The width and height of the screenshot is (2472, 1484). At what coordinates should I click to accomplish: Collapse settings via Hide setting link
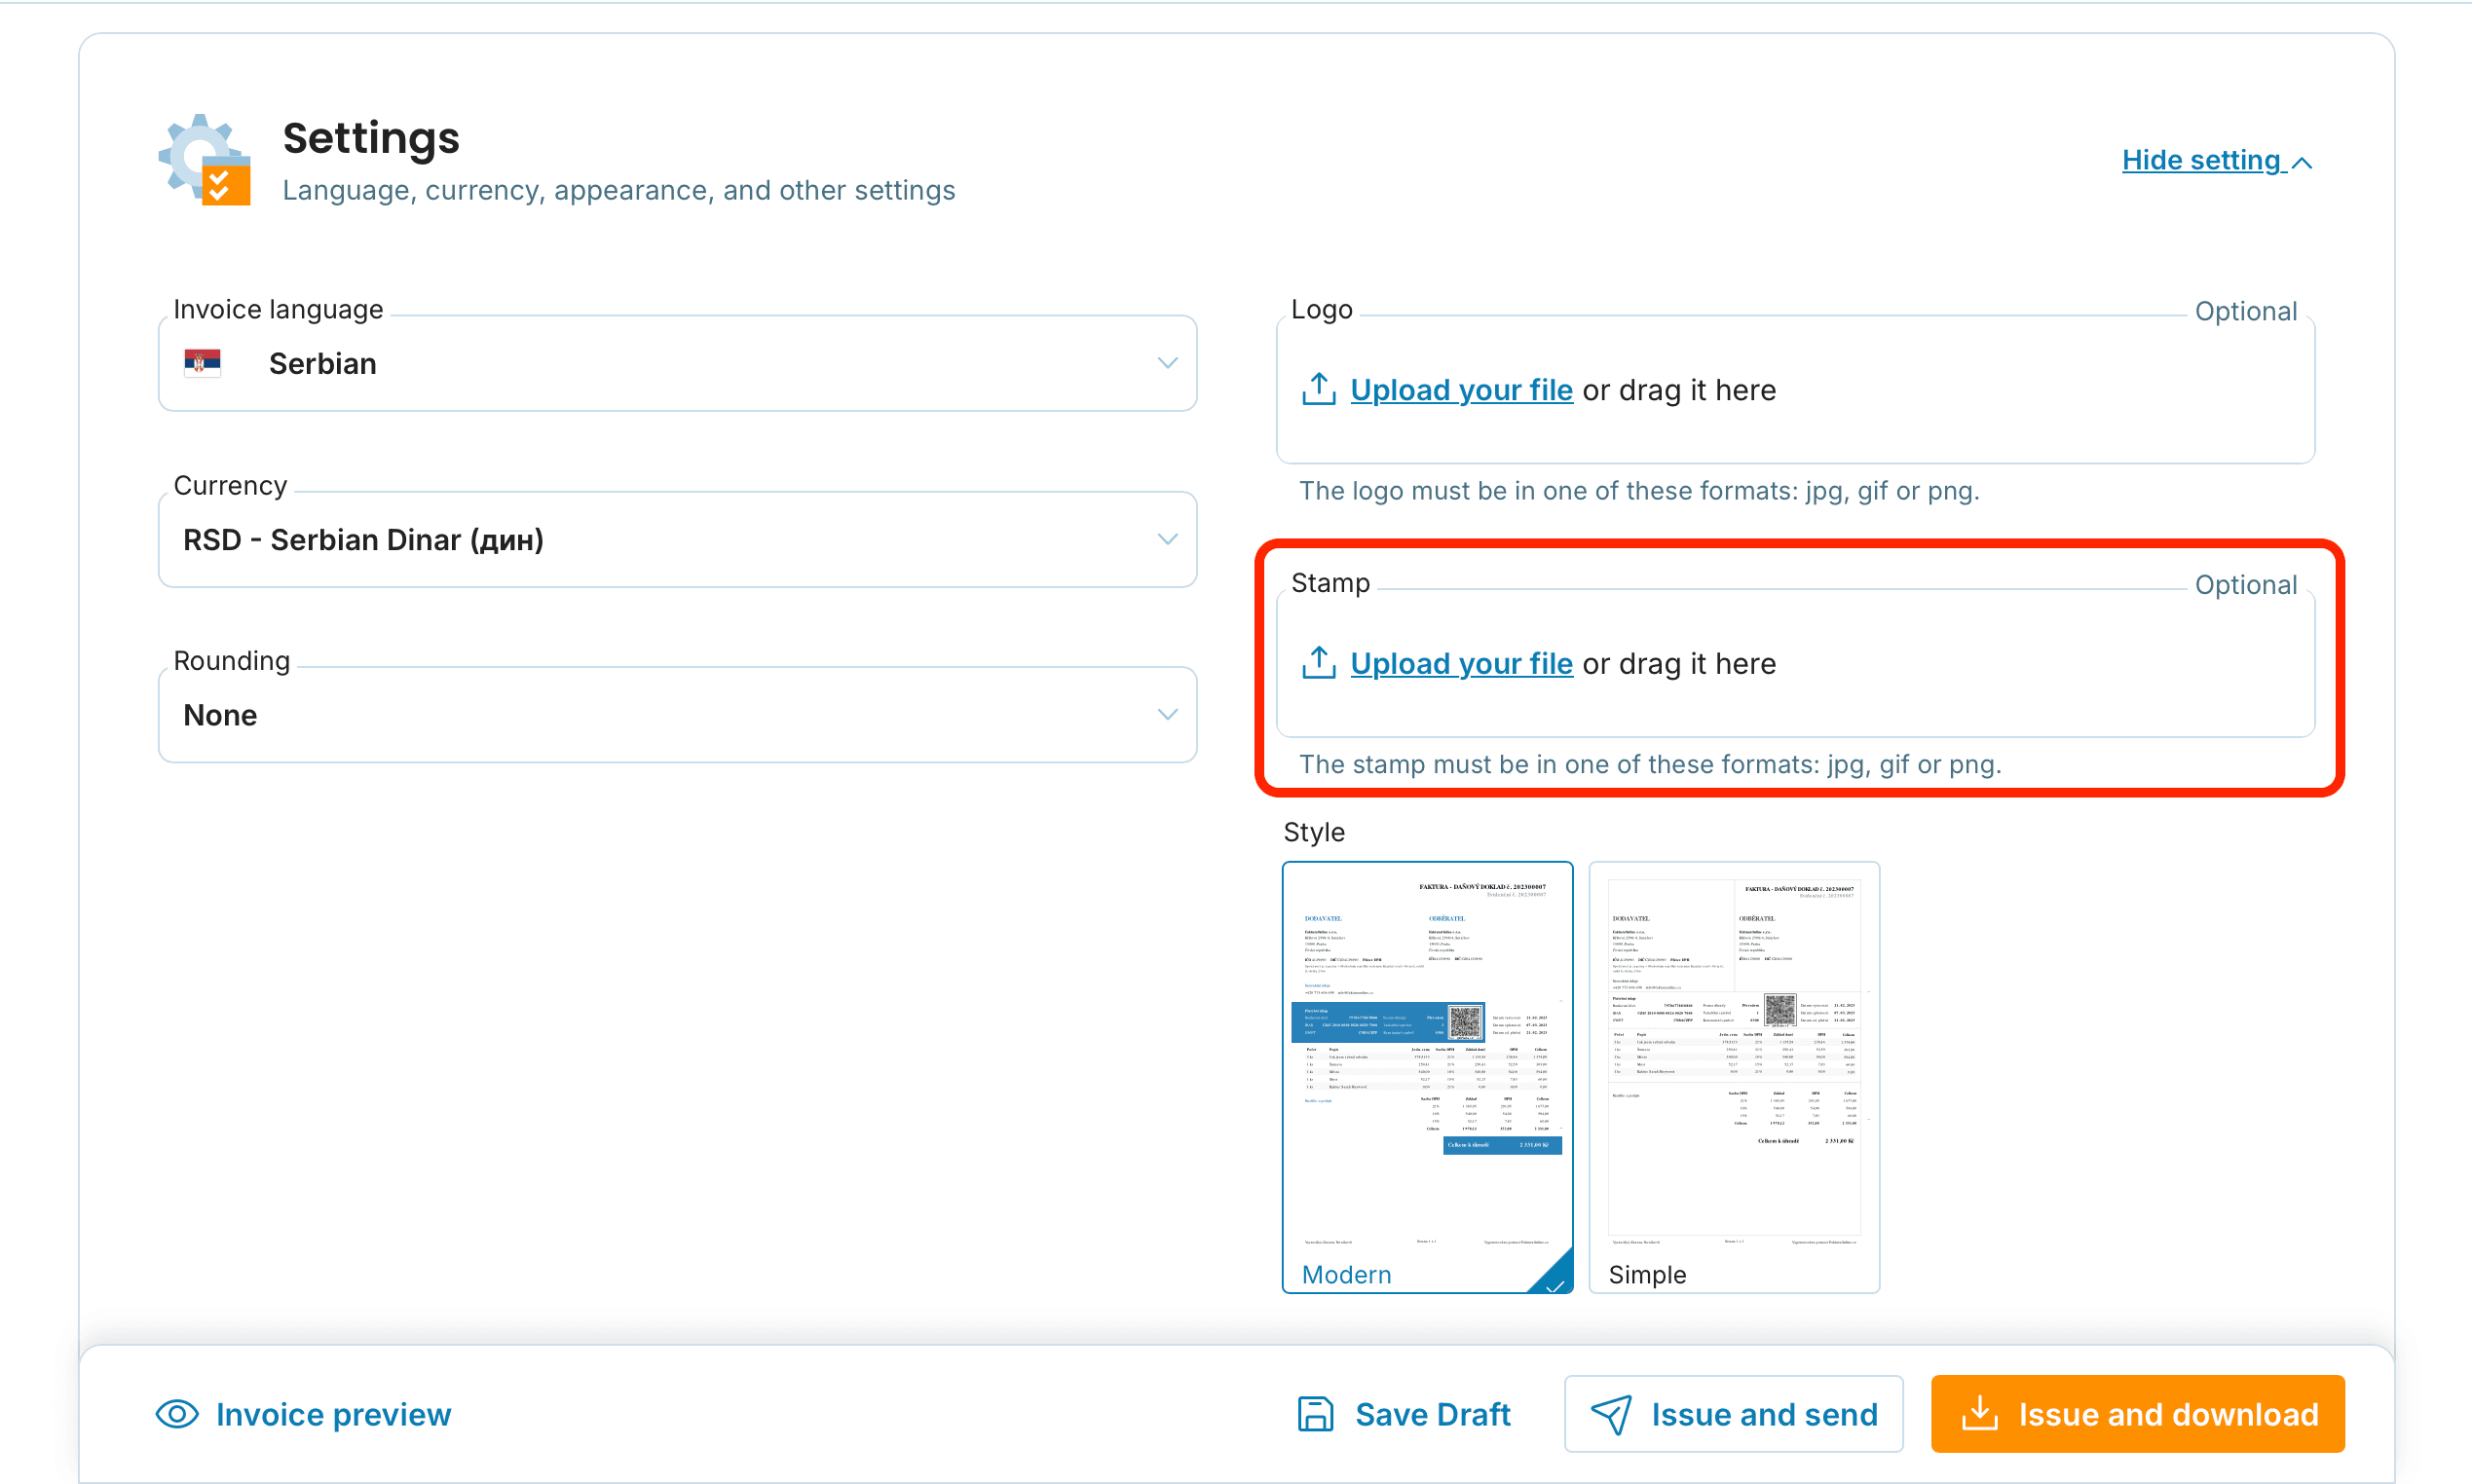click(x=2217, y=160)
